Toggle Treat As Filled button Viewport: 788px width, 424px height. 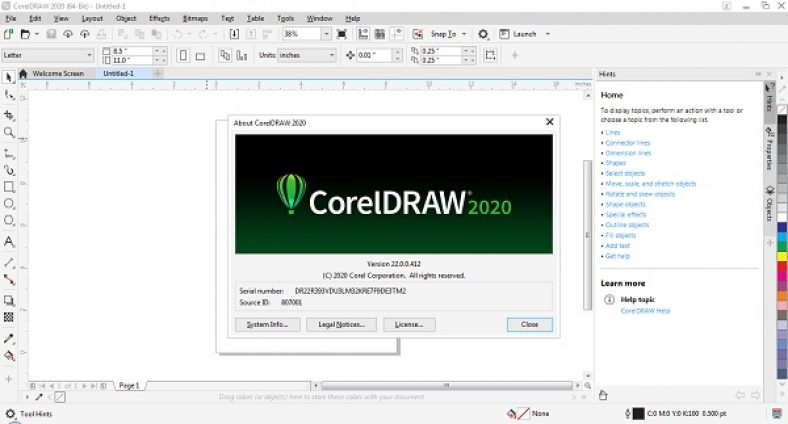490,55
